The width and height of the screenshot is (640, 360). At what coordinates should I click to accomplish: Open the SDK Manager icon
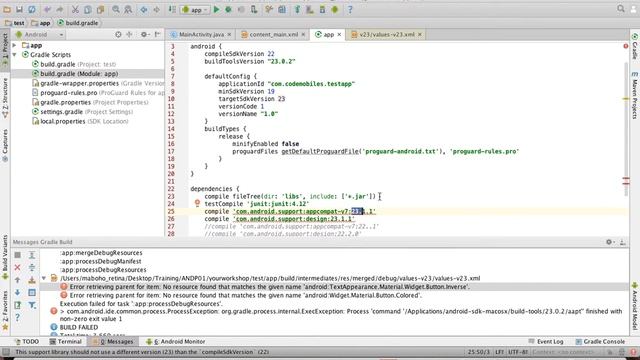[322, 9]
